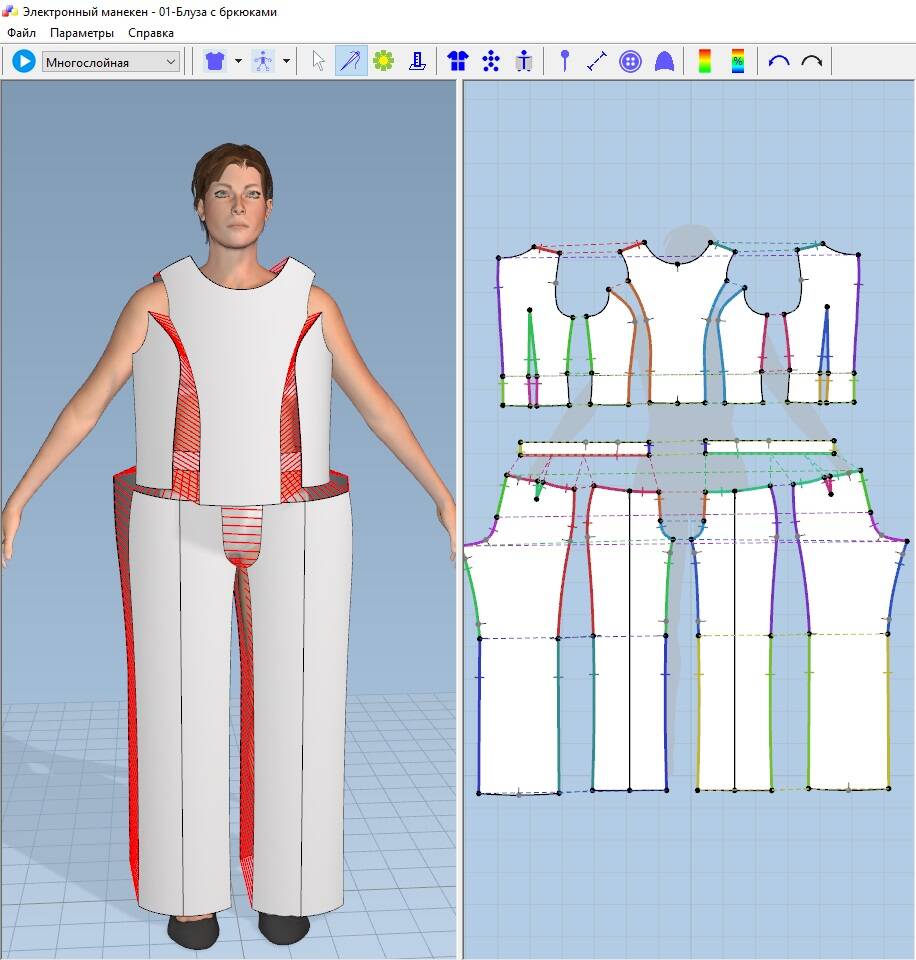Click the red-to-green gradient color map
This screenshot has width=916, height=960.
[705, 62]
